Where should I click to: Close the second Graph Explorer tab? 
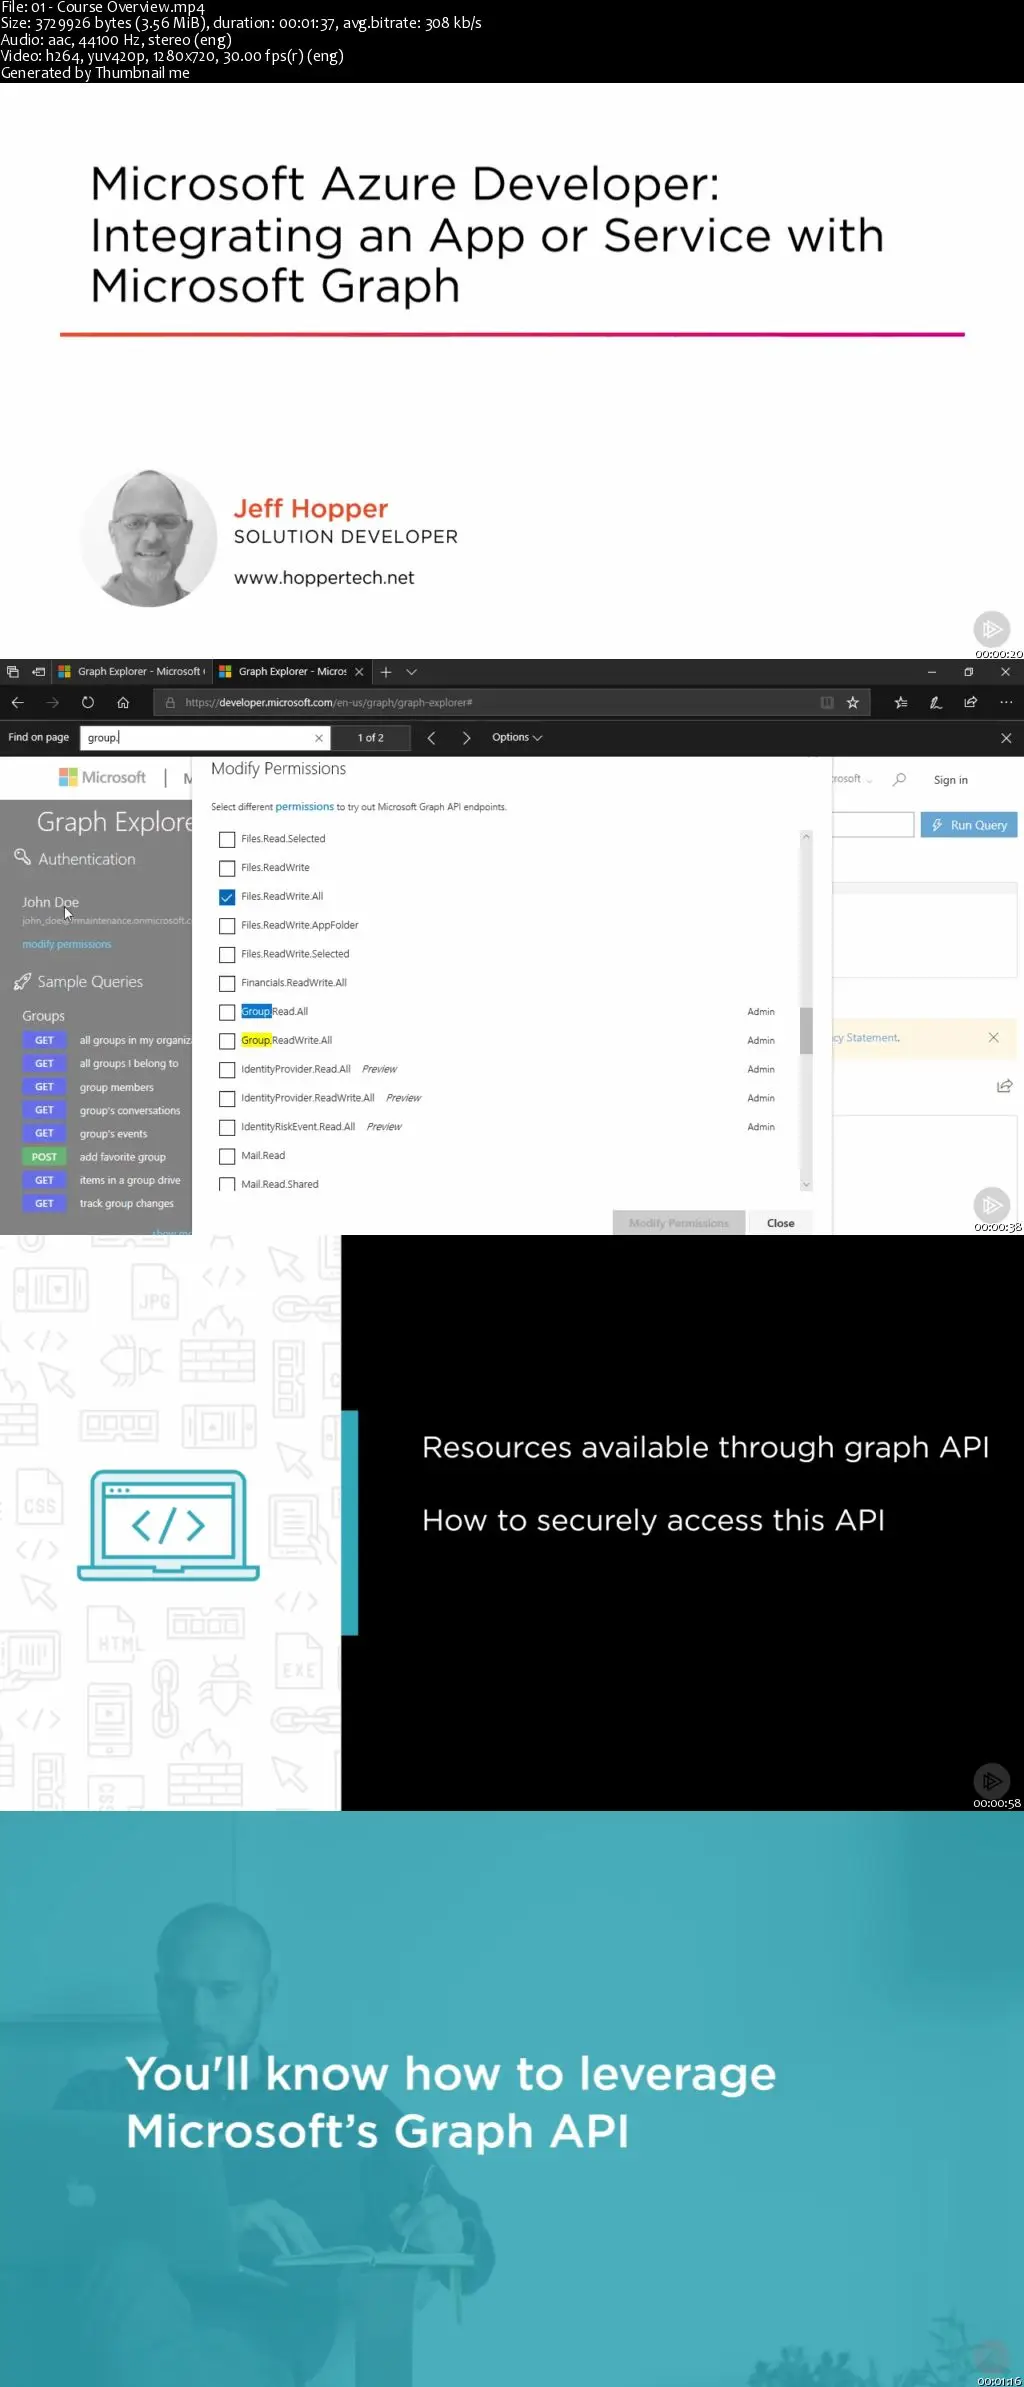[359, 672]
